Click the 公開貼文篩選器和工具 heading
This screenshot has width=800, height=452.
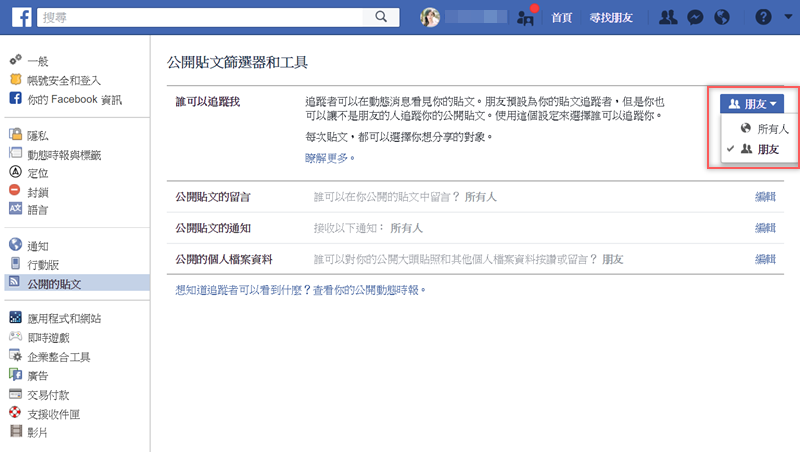(237, 62)
